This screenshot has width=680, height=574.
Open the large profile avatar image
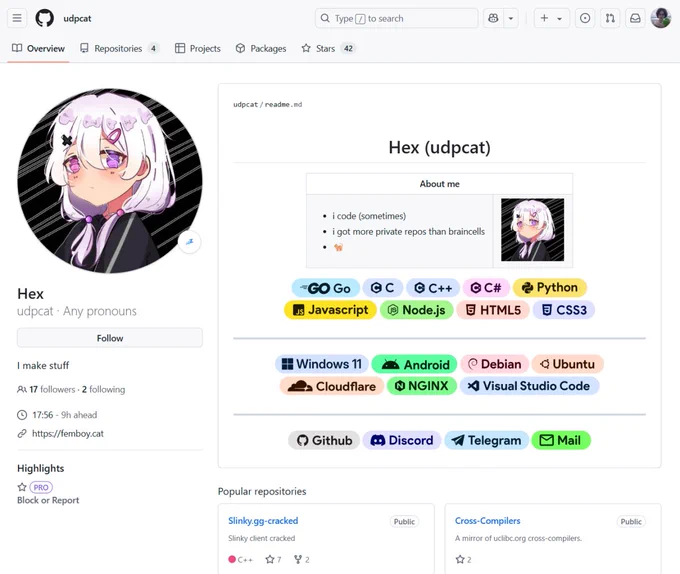pos(110,181)
